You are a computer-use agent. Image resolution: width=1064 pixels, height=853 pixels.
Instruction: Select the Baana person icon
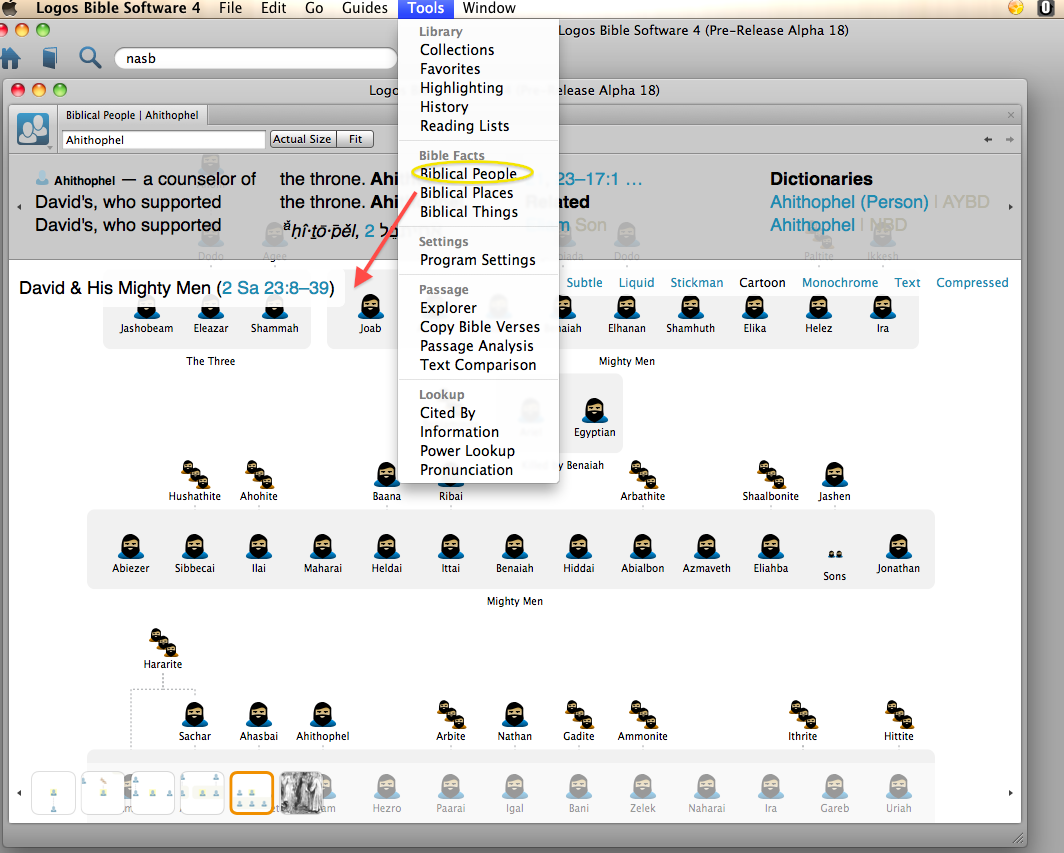387,474
